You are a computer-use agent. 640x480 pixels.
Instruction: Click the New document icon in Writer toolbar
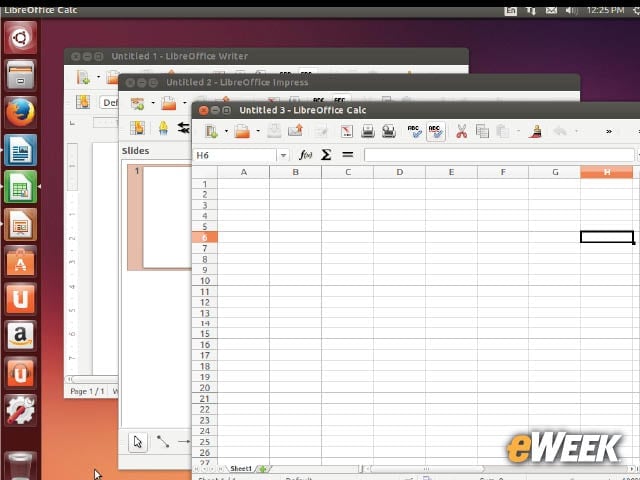(x=83, y=77)
